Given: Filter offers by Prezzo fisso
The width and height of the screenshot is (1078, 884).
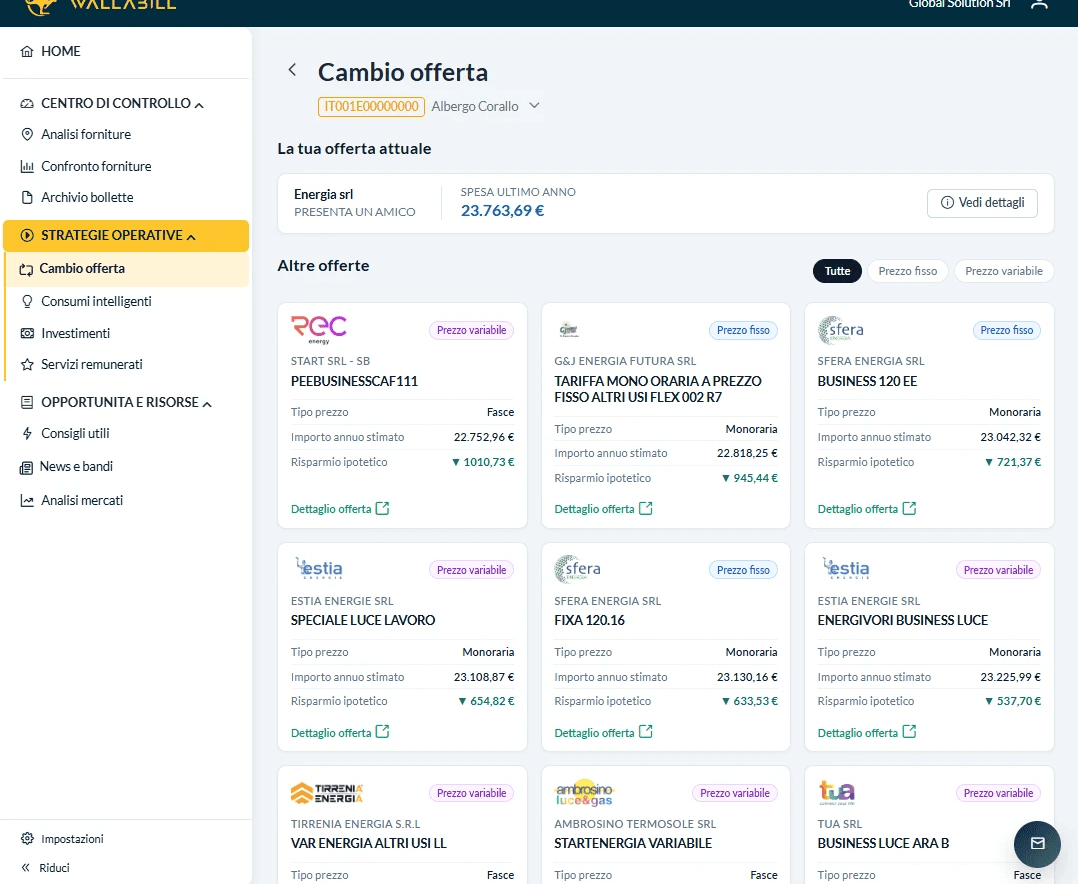Looking at the screenshot, I should click(908, 271).
